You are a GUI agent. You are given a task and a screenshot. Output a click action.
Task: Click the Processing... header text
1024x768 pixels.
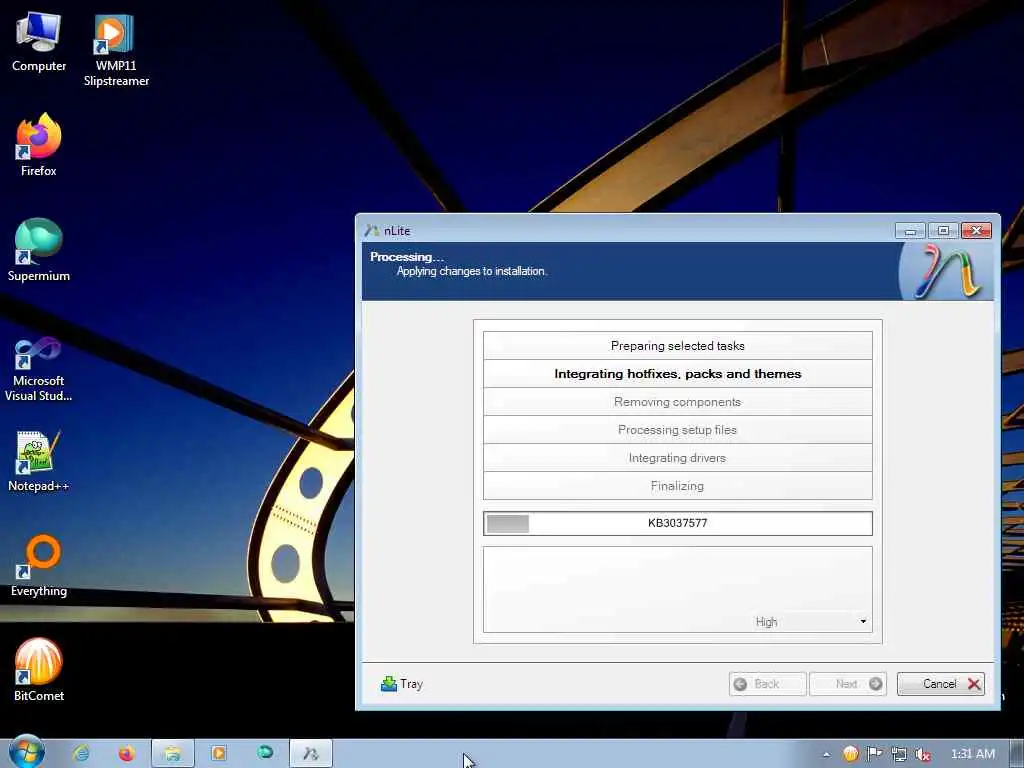406,257
